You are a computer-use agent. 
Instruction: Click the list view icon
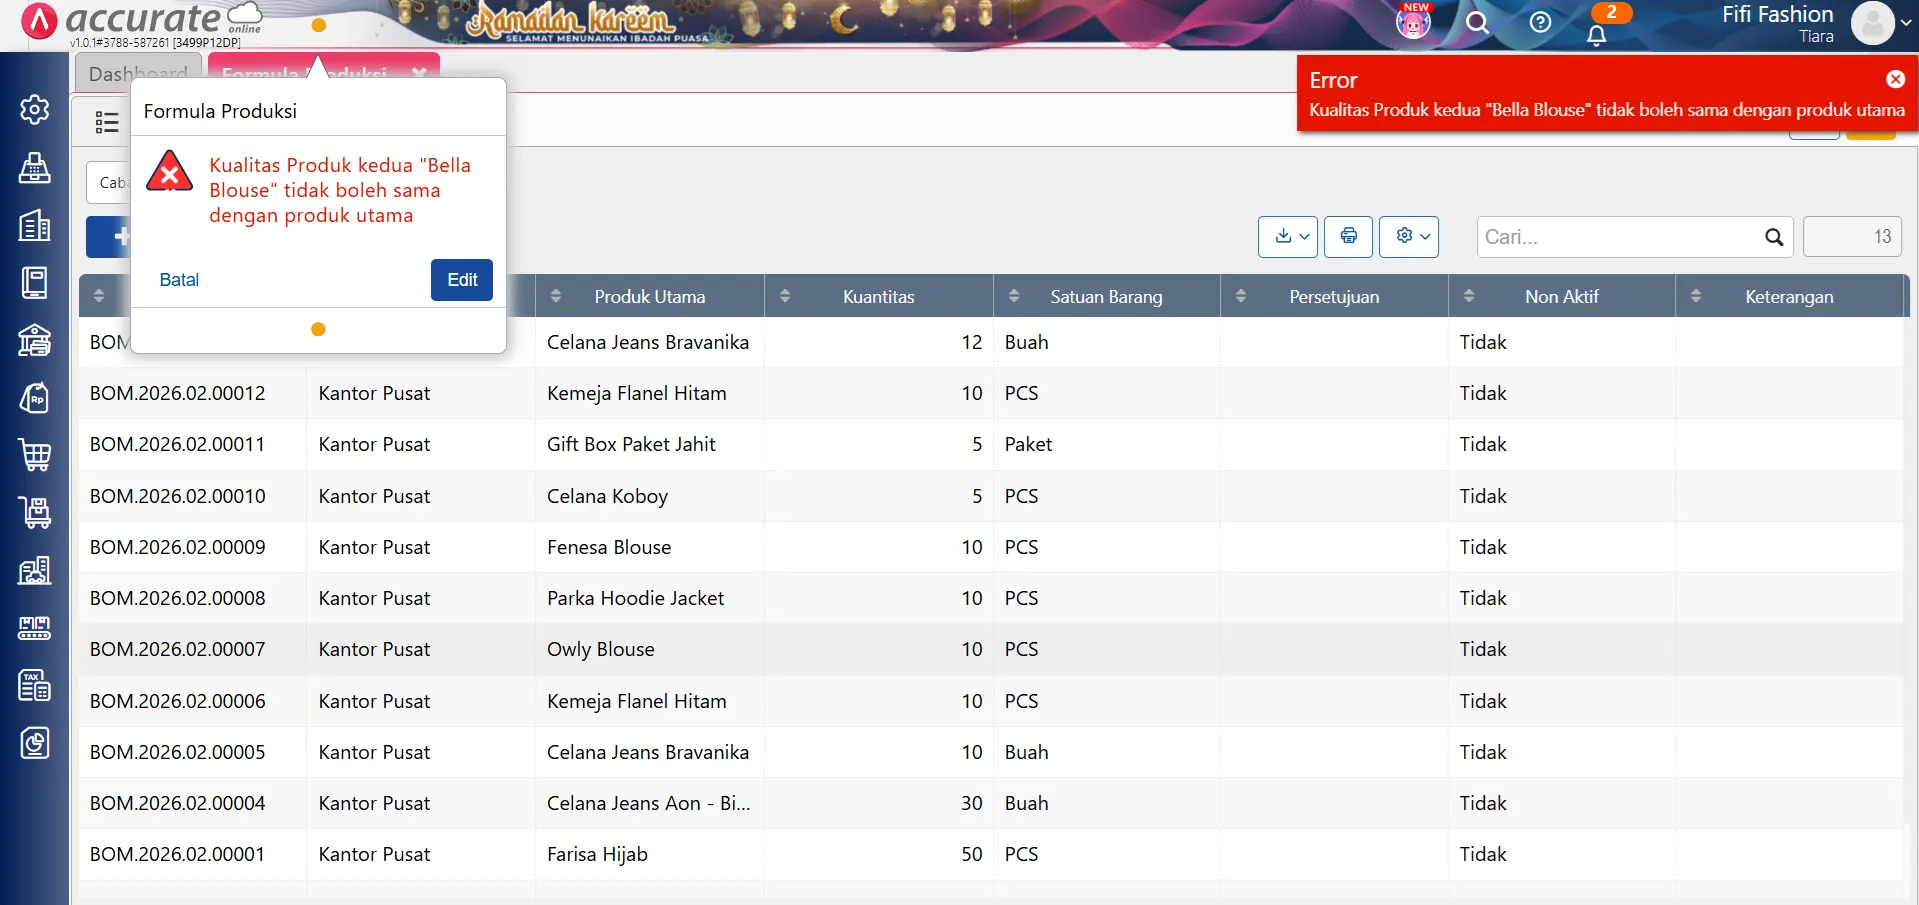click(x=106, y=122)
